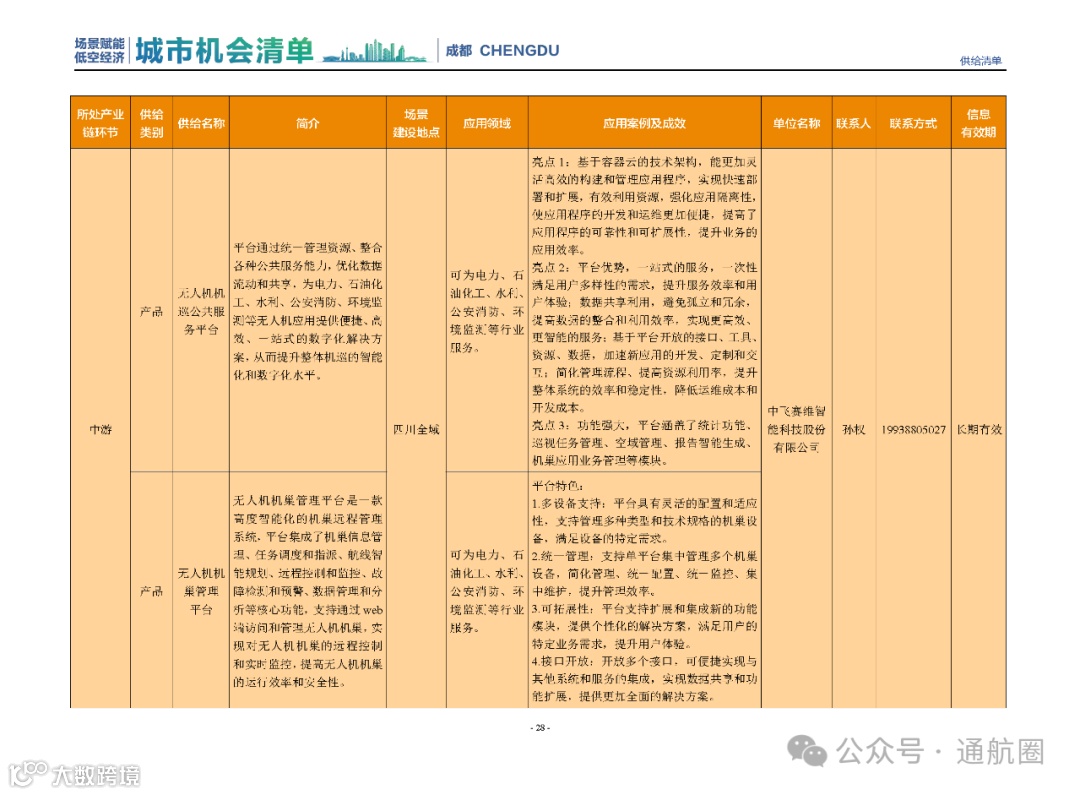Image resolution: width=1080 pixels, height=795 pixels.
Task: Click the 亮点 3 case paragraph
Action: click(645, 442)
